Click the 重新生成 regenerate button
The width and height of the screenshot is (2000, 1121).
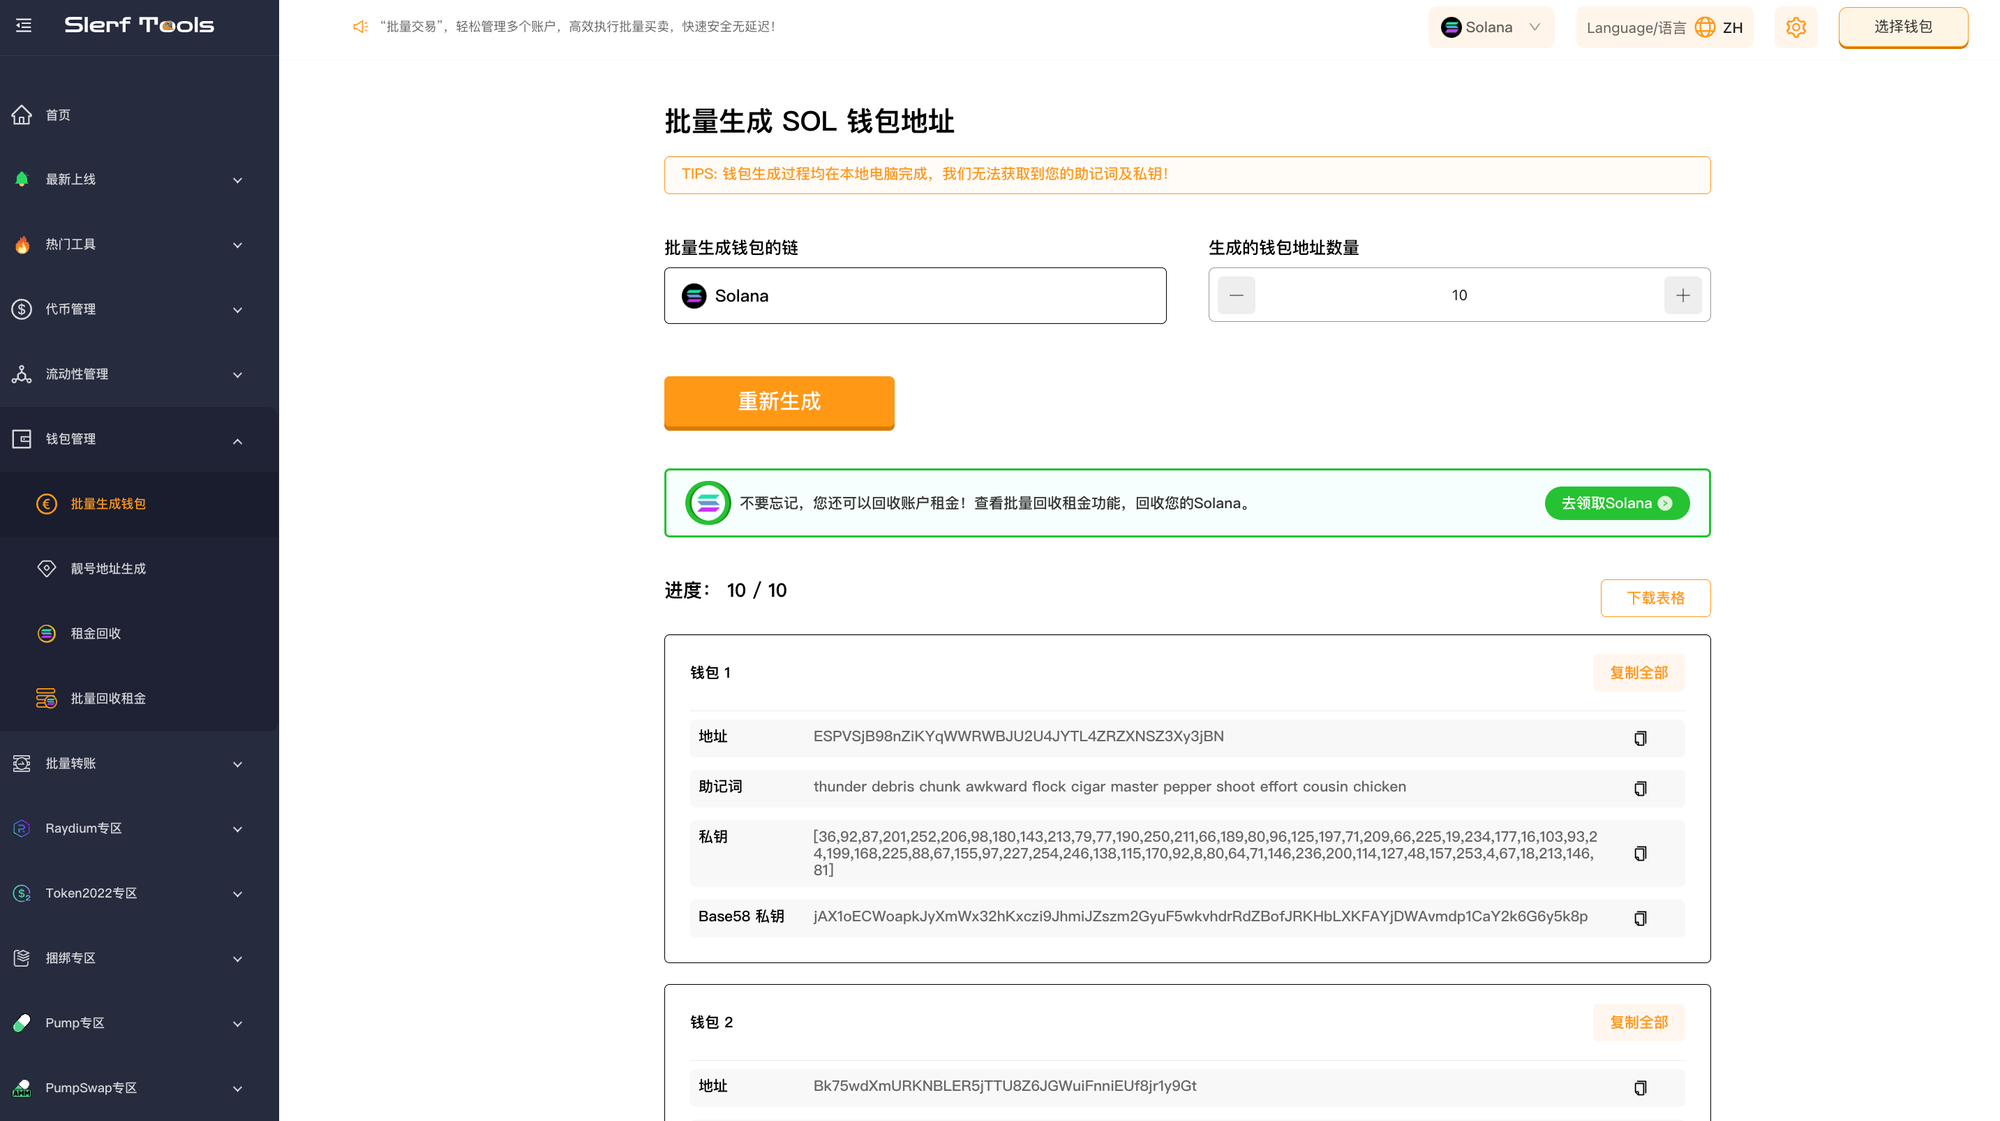(779, 402)
